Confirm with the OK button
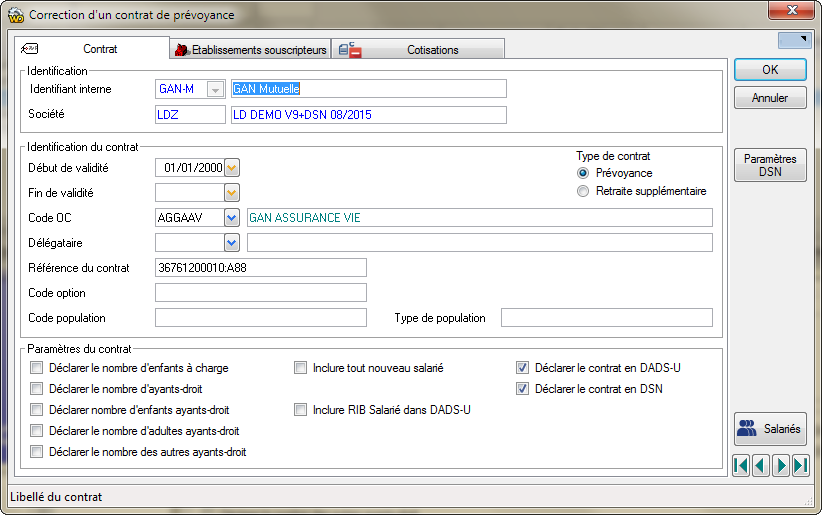This screenshot has height=515, width=822. point(770,70)
